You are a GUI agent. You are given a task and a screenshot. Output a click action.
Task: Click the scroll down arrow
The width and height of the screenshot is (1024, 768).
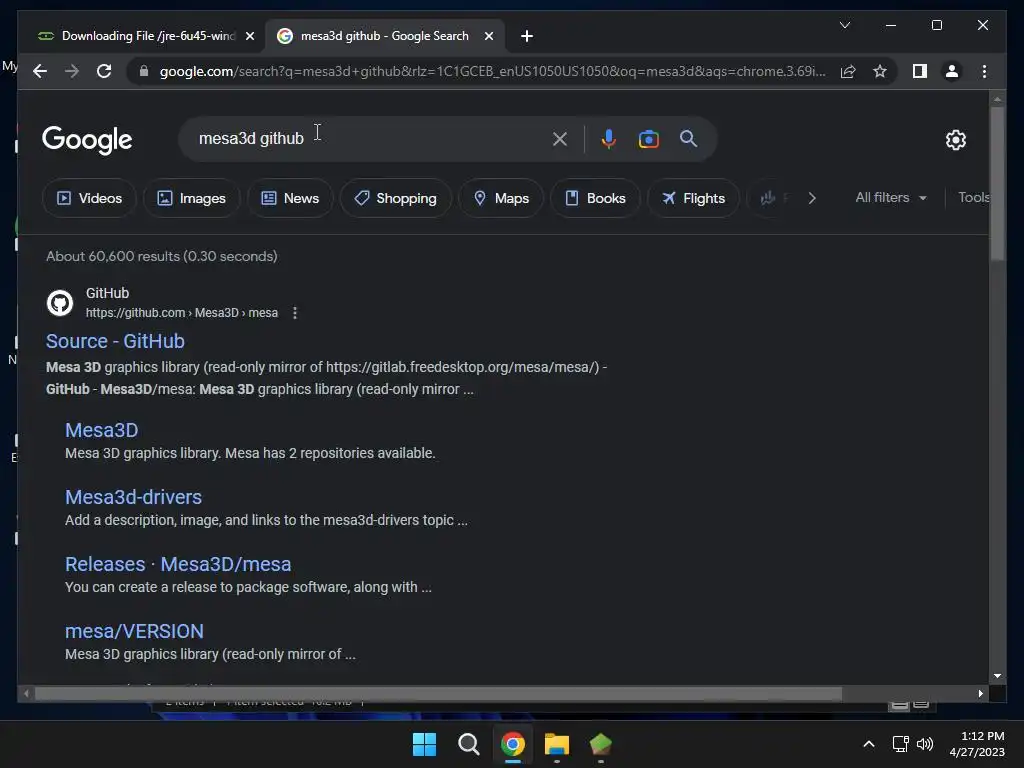click(997, 676)
